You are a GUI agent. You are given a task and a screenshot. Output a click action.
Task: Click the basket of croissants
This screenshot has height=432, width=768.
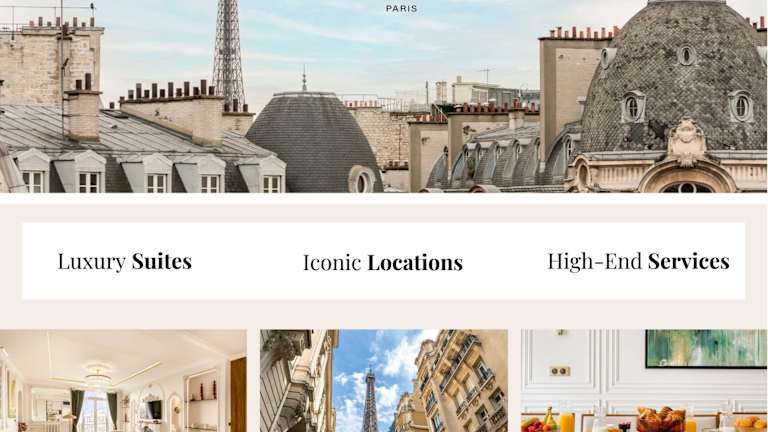[x=661, y=420]
